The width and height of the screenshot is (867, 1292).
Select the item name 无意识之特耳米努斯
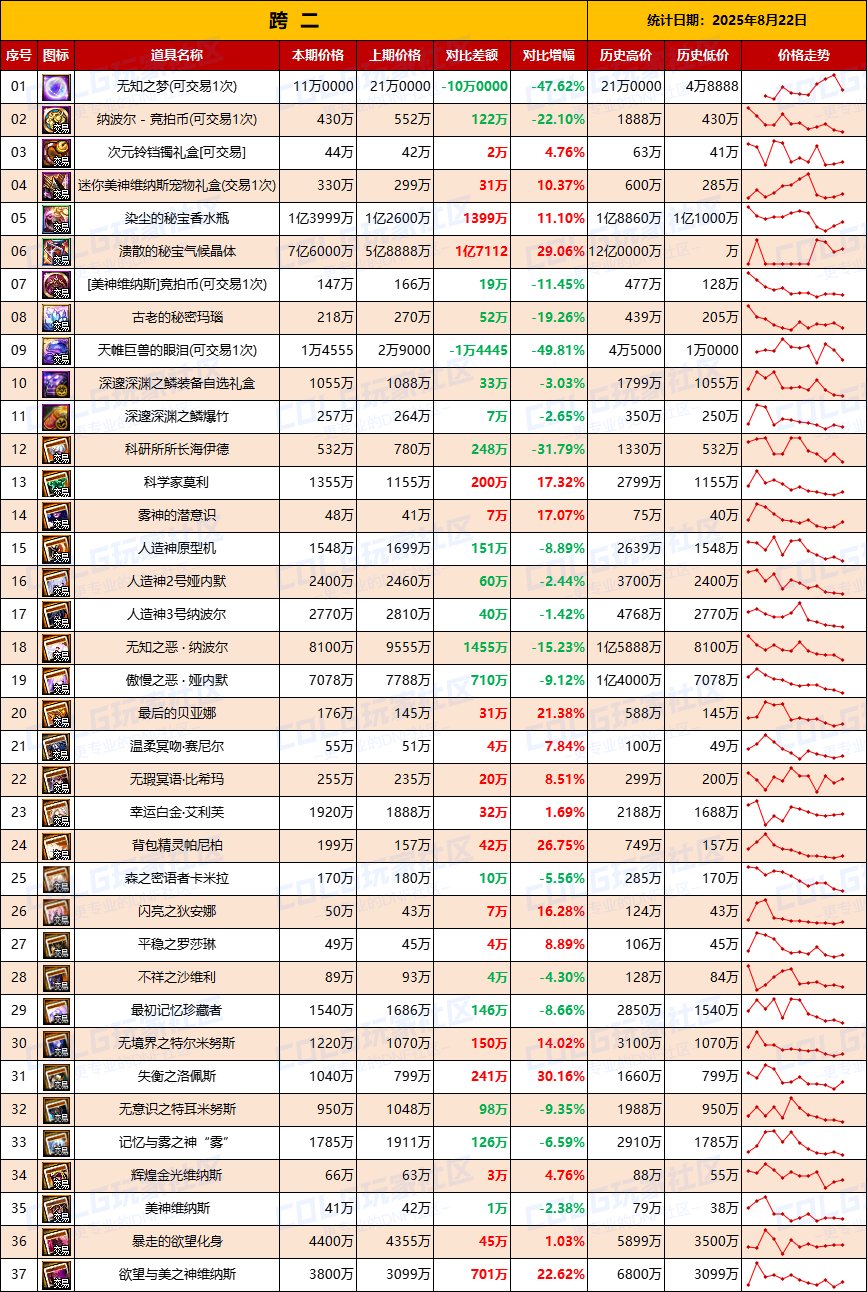click(x=177, y=1110)
